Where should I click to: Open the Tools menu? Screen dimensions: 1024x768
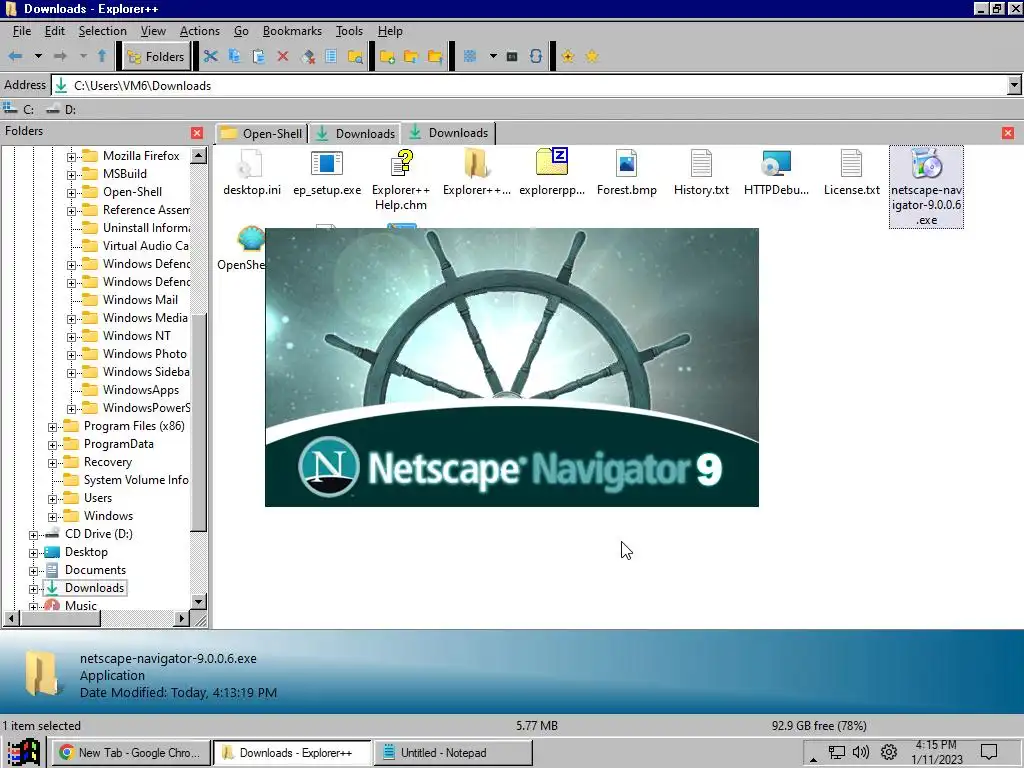(349, 31)
